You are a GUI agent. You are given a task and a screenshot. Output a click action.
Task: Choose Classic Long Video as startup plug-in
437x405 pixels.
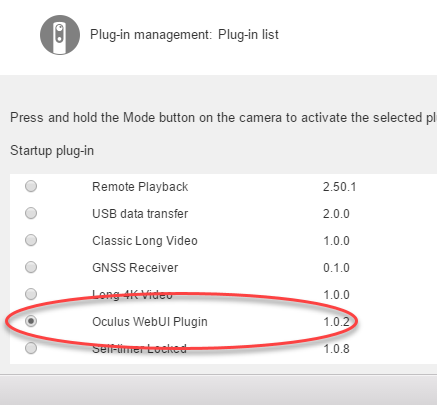tap(31, 240)
